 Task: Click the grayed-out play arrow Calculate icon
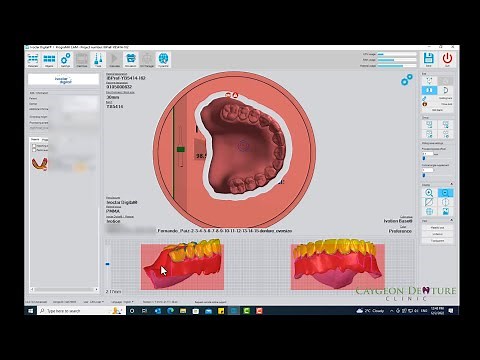[114, 59]
